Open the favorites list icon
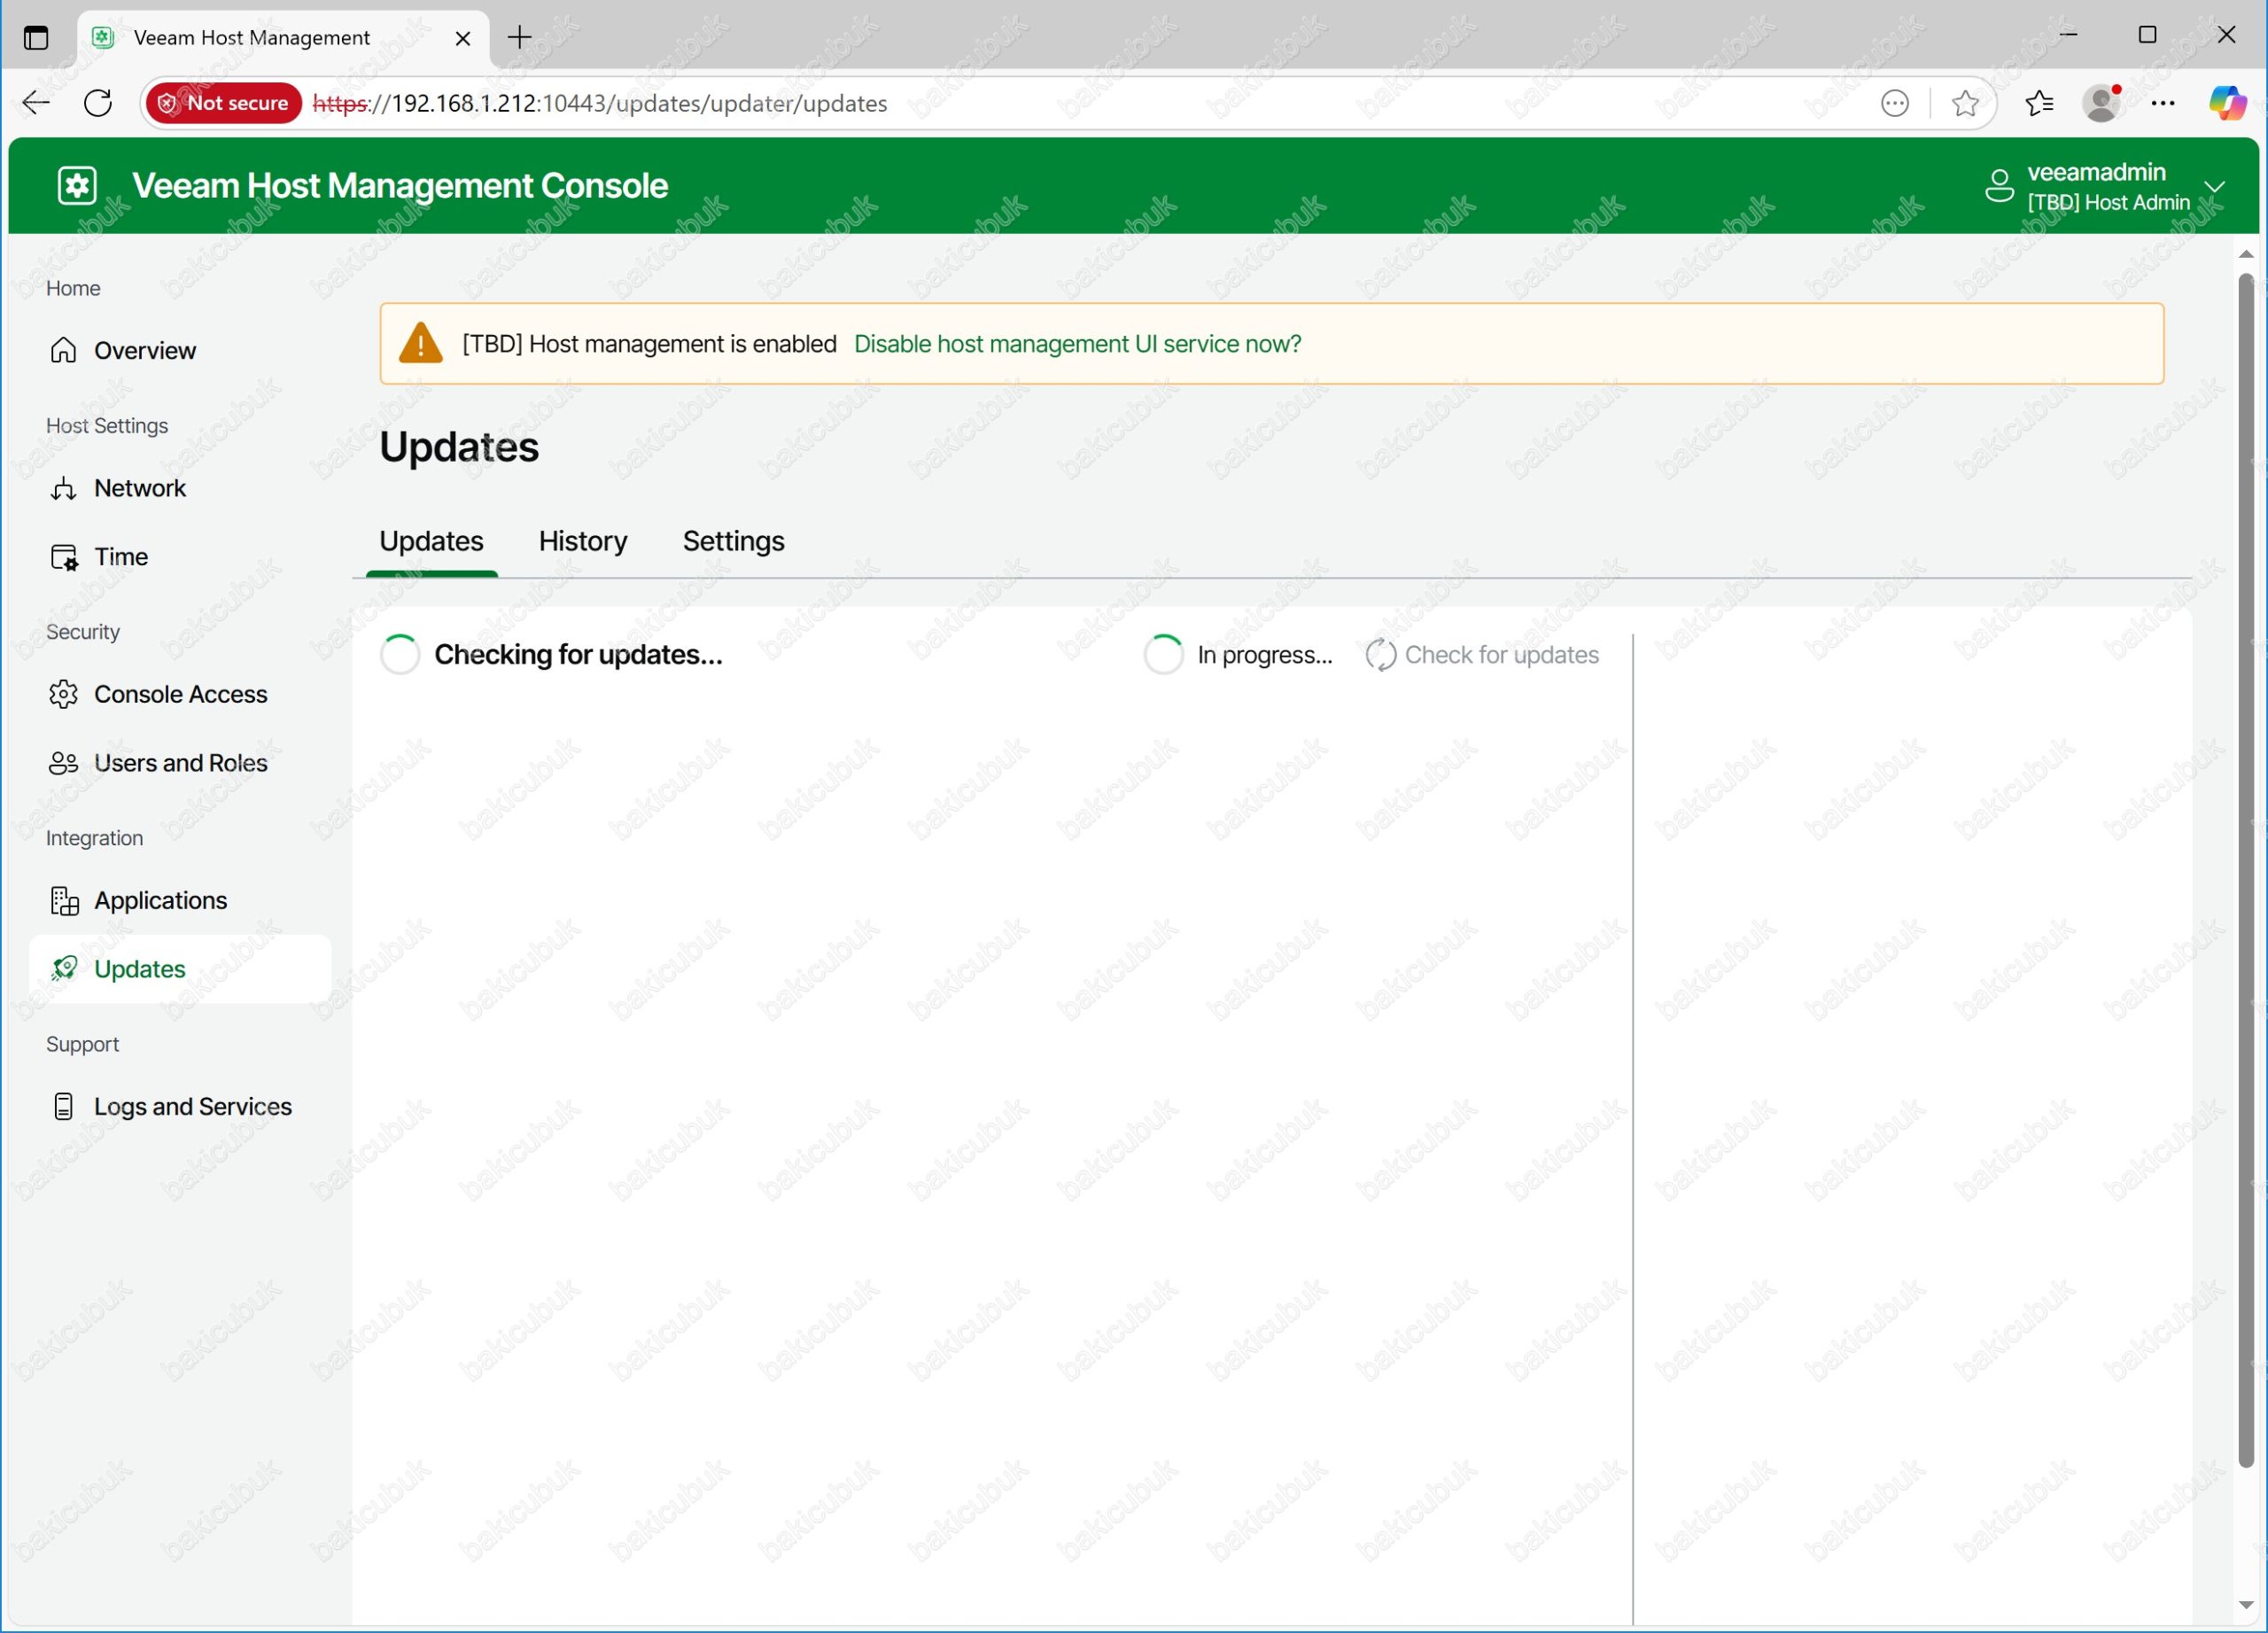This screenshot has height=1633, width=2268. pyautogui.click(x=2040, y=103)
